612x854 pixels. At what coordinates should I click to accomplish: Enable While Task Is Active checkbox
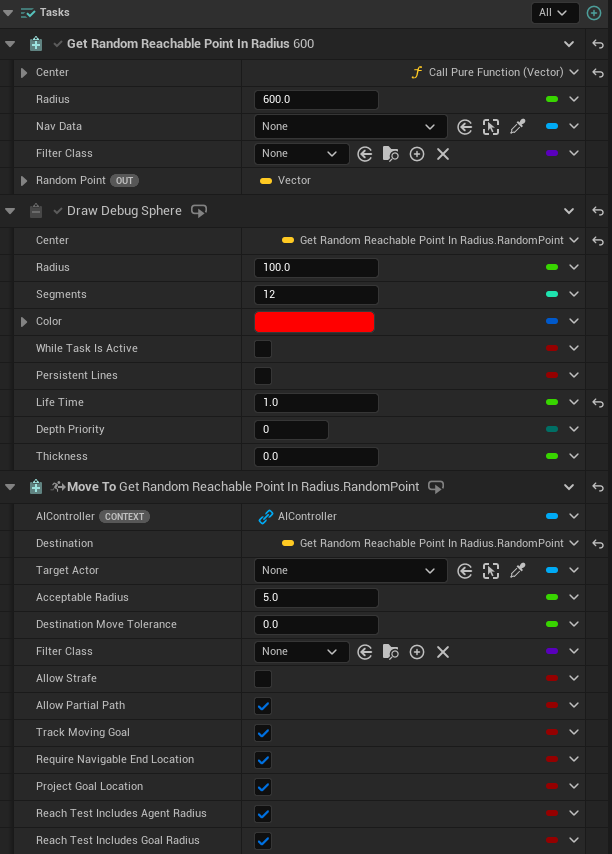(x=263, y=349)
